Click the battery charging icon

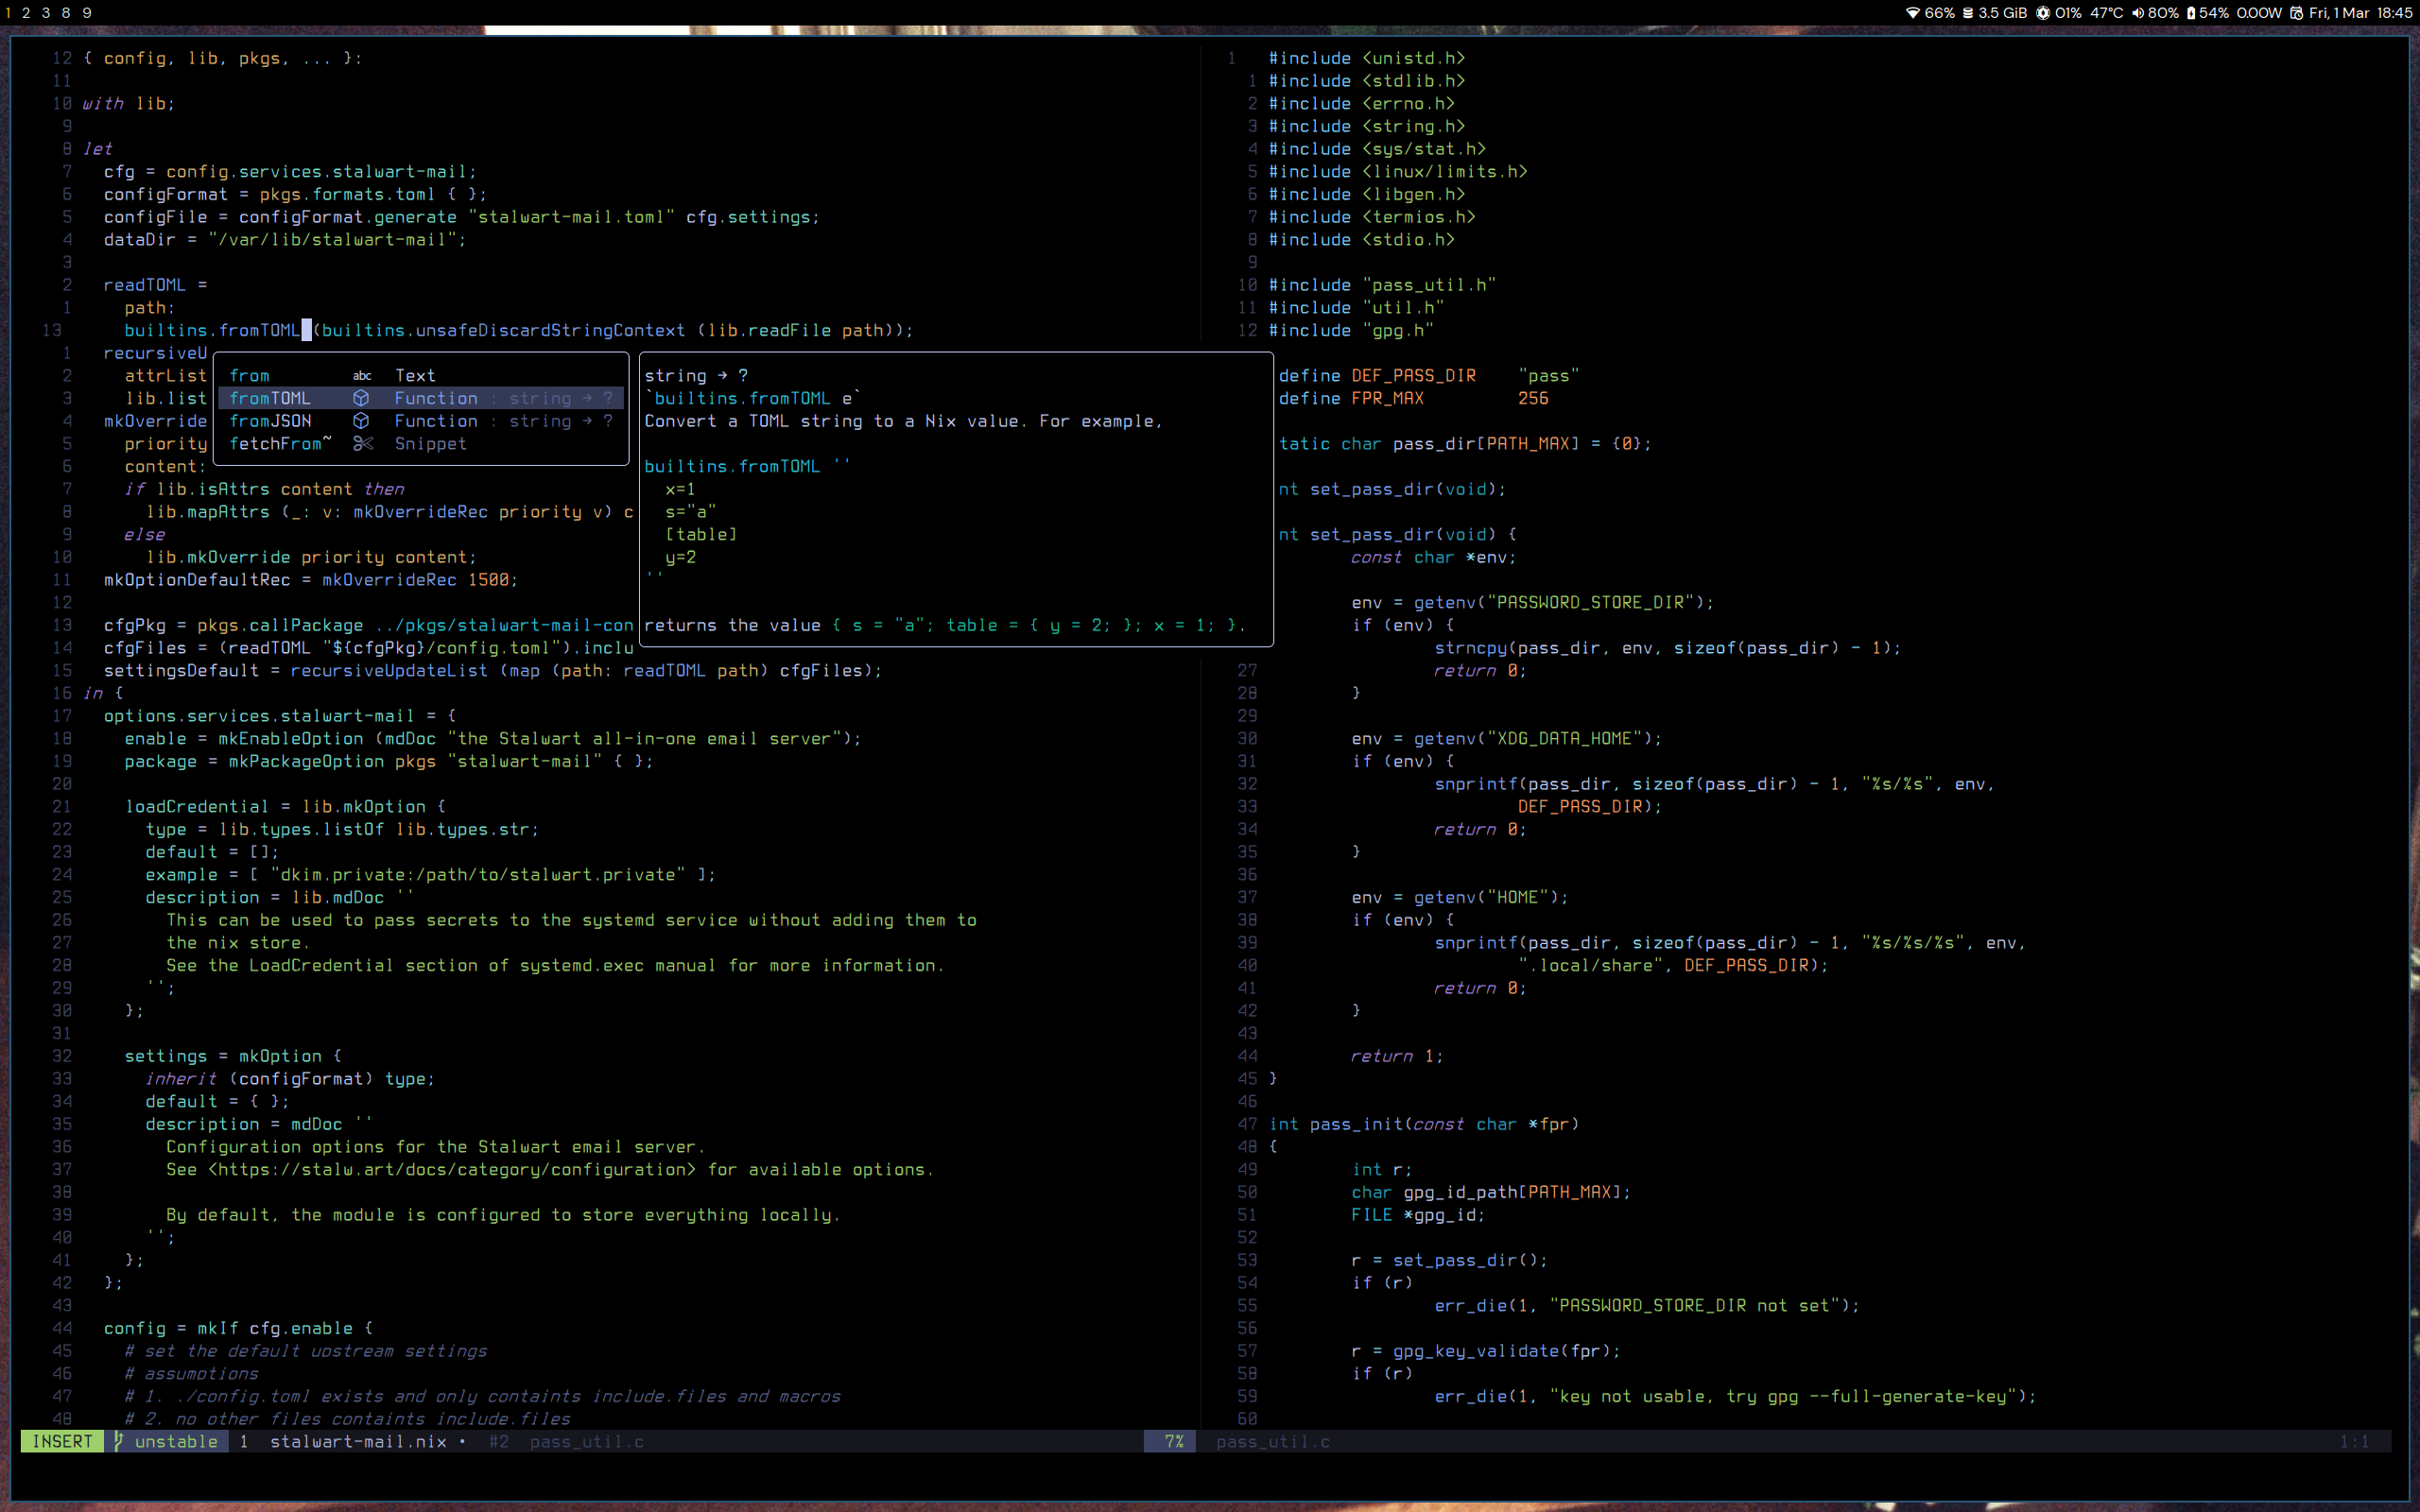tap(2191, 13)
